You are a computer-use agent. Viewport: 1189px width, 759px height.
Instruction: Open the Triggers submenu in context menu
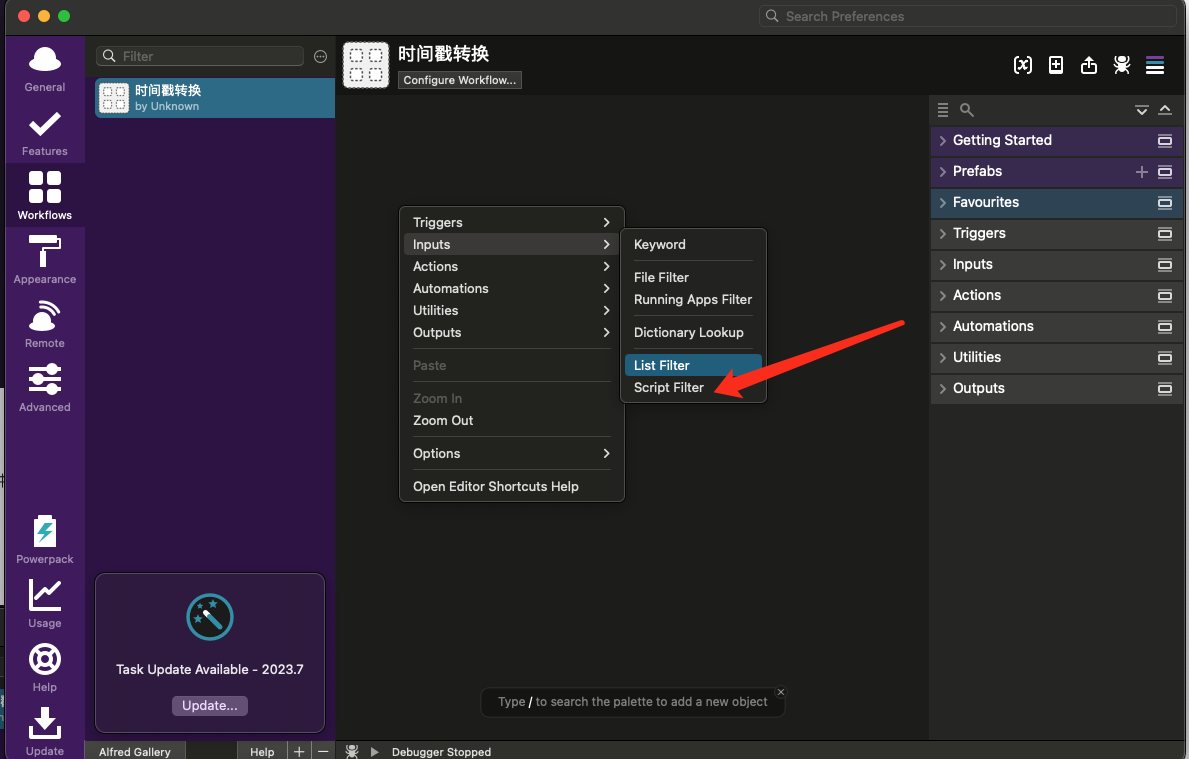point(511,222)
